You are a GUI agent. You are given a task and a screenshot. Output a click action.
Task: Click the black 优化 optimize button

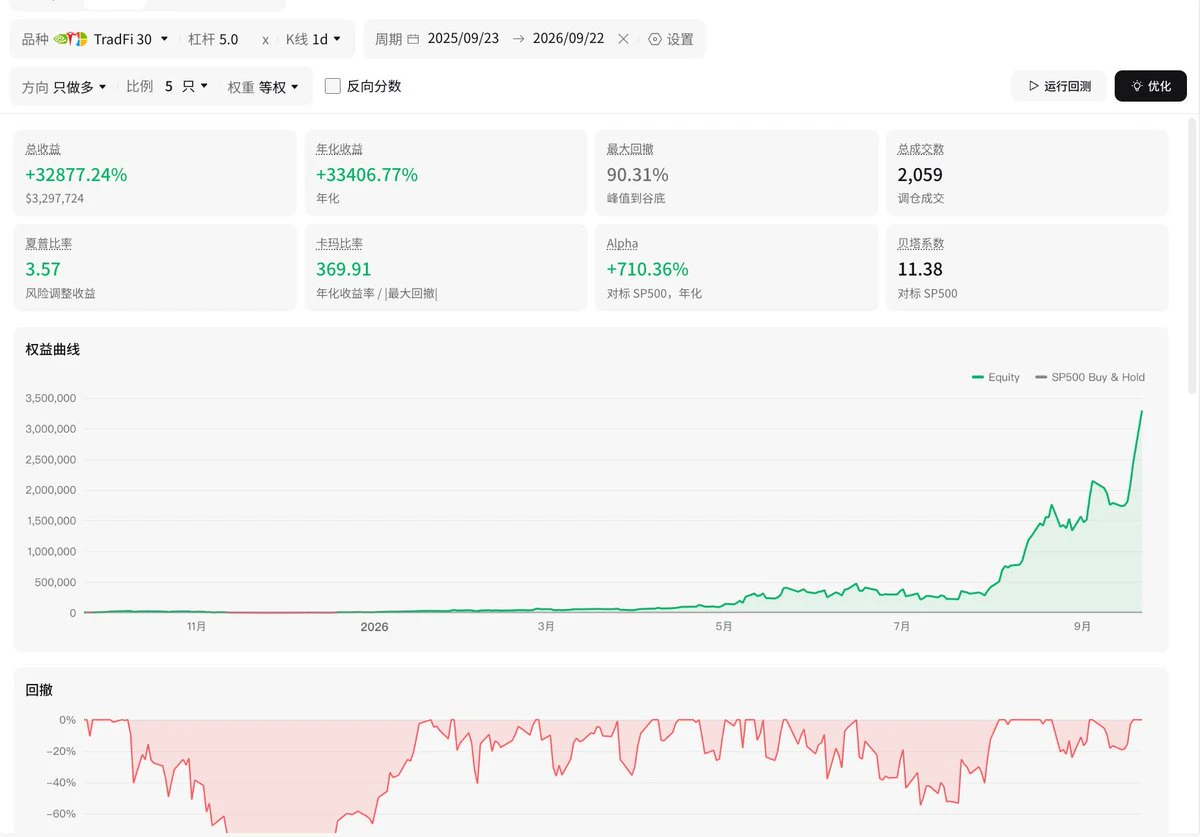[x=1150, y=86]
